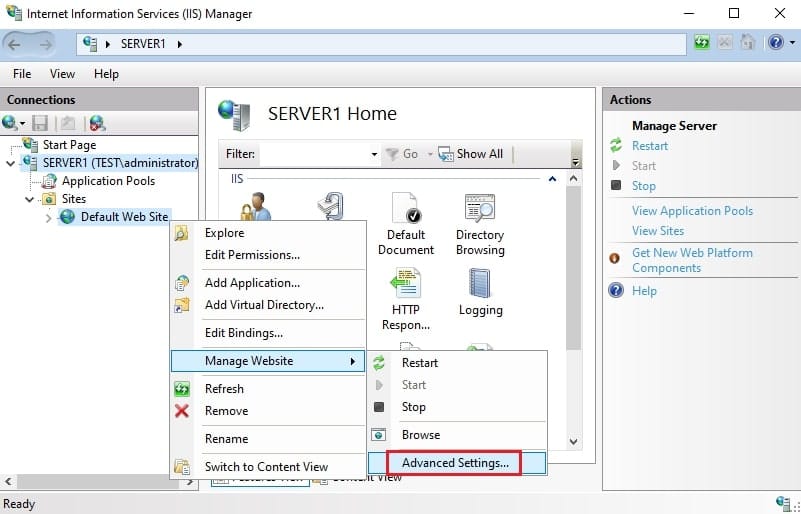Screen dimensions: 801x514
Task: Click View Application Pools link
Action: [692, 211]
